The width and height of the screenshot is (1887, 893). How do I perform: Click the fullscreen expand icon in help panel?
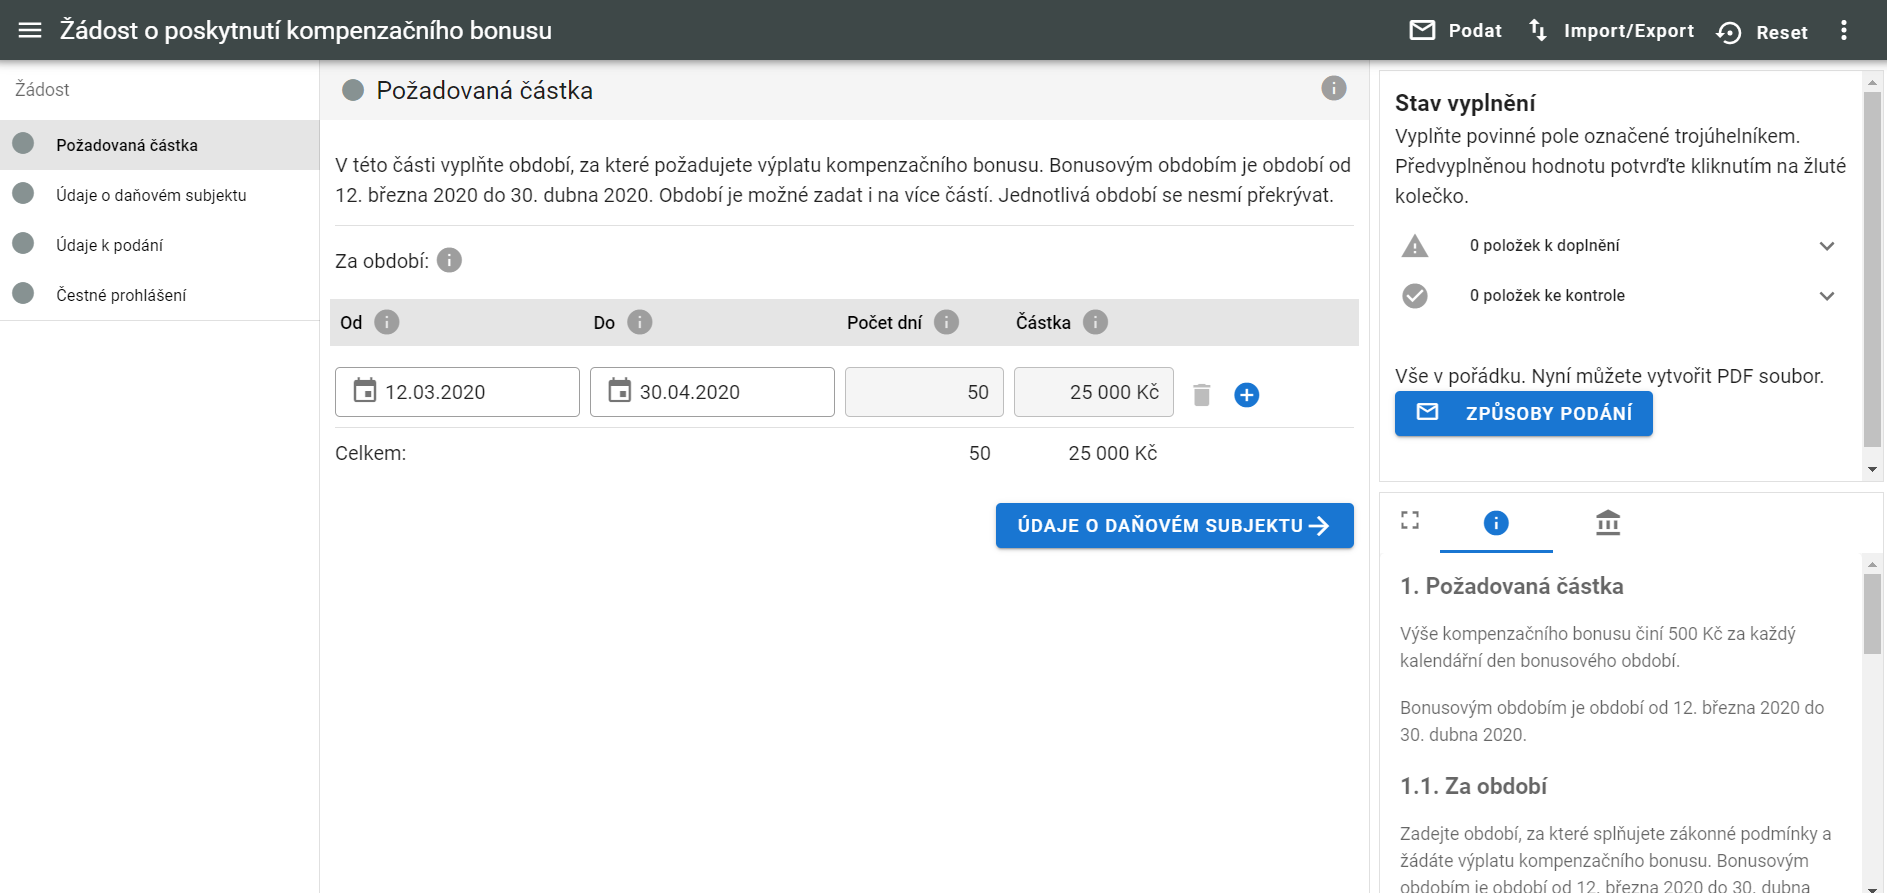click(x=1410, y=520)
